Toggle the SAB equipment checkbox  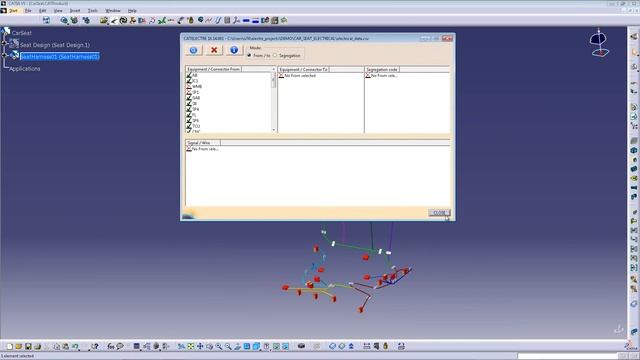189,98
